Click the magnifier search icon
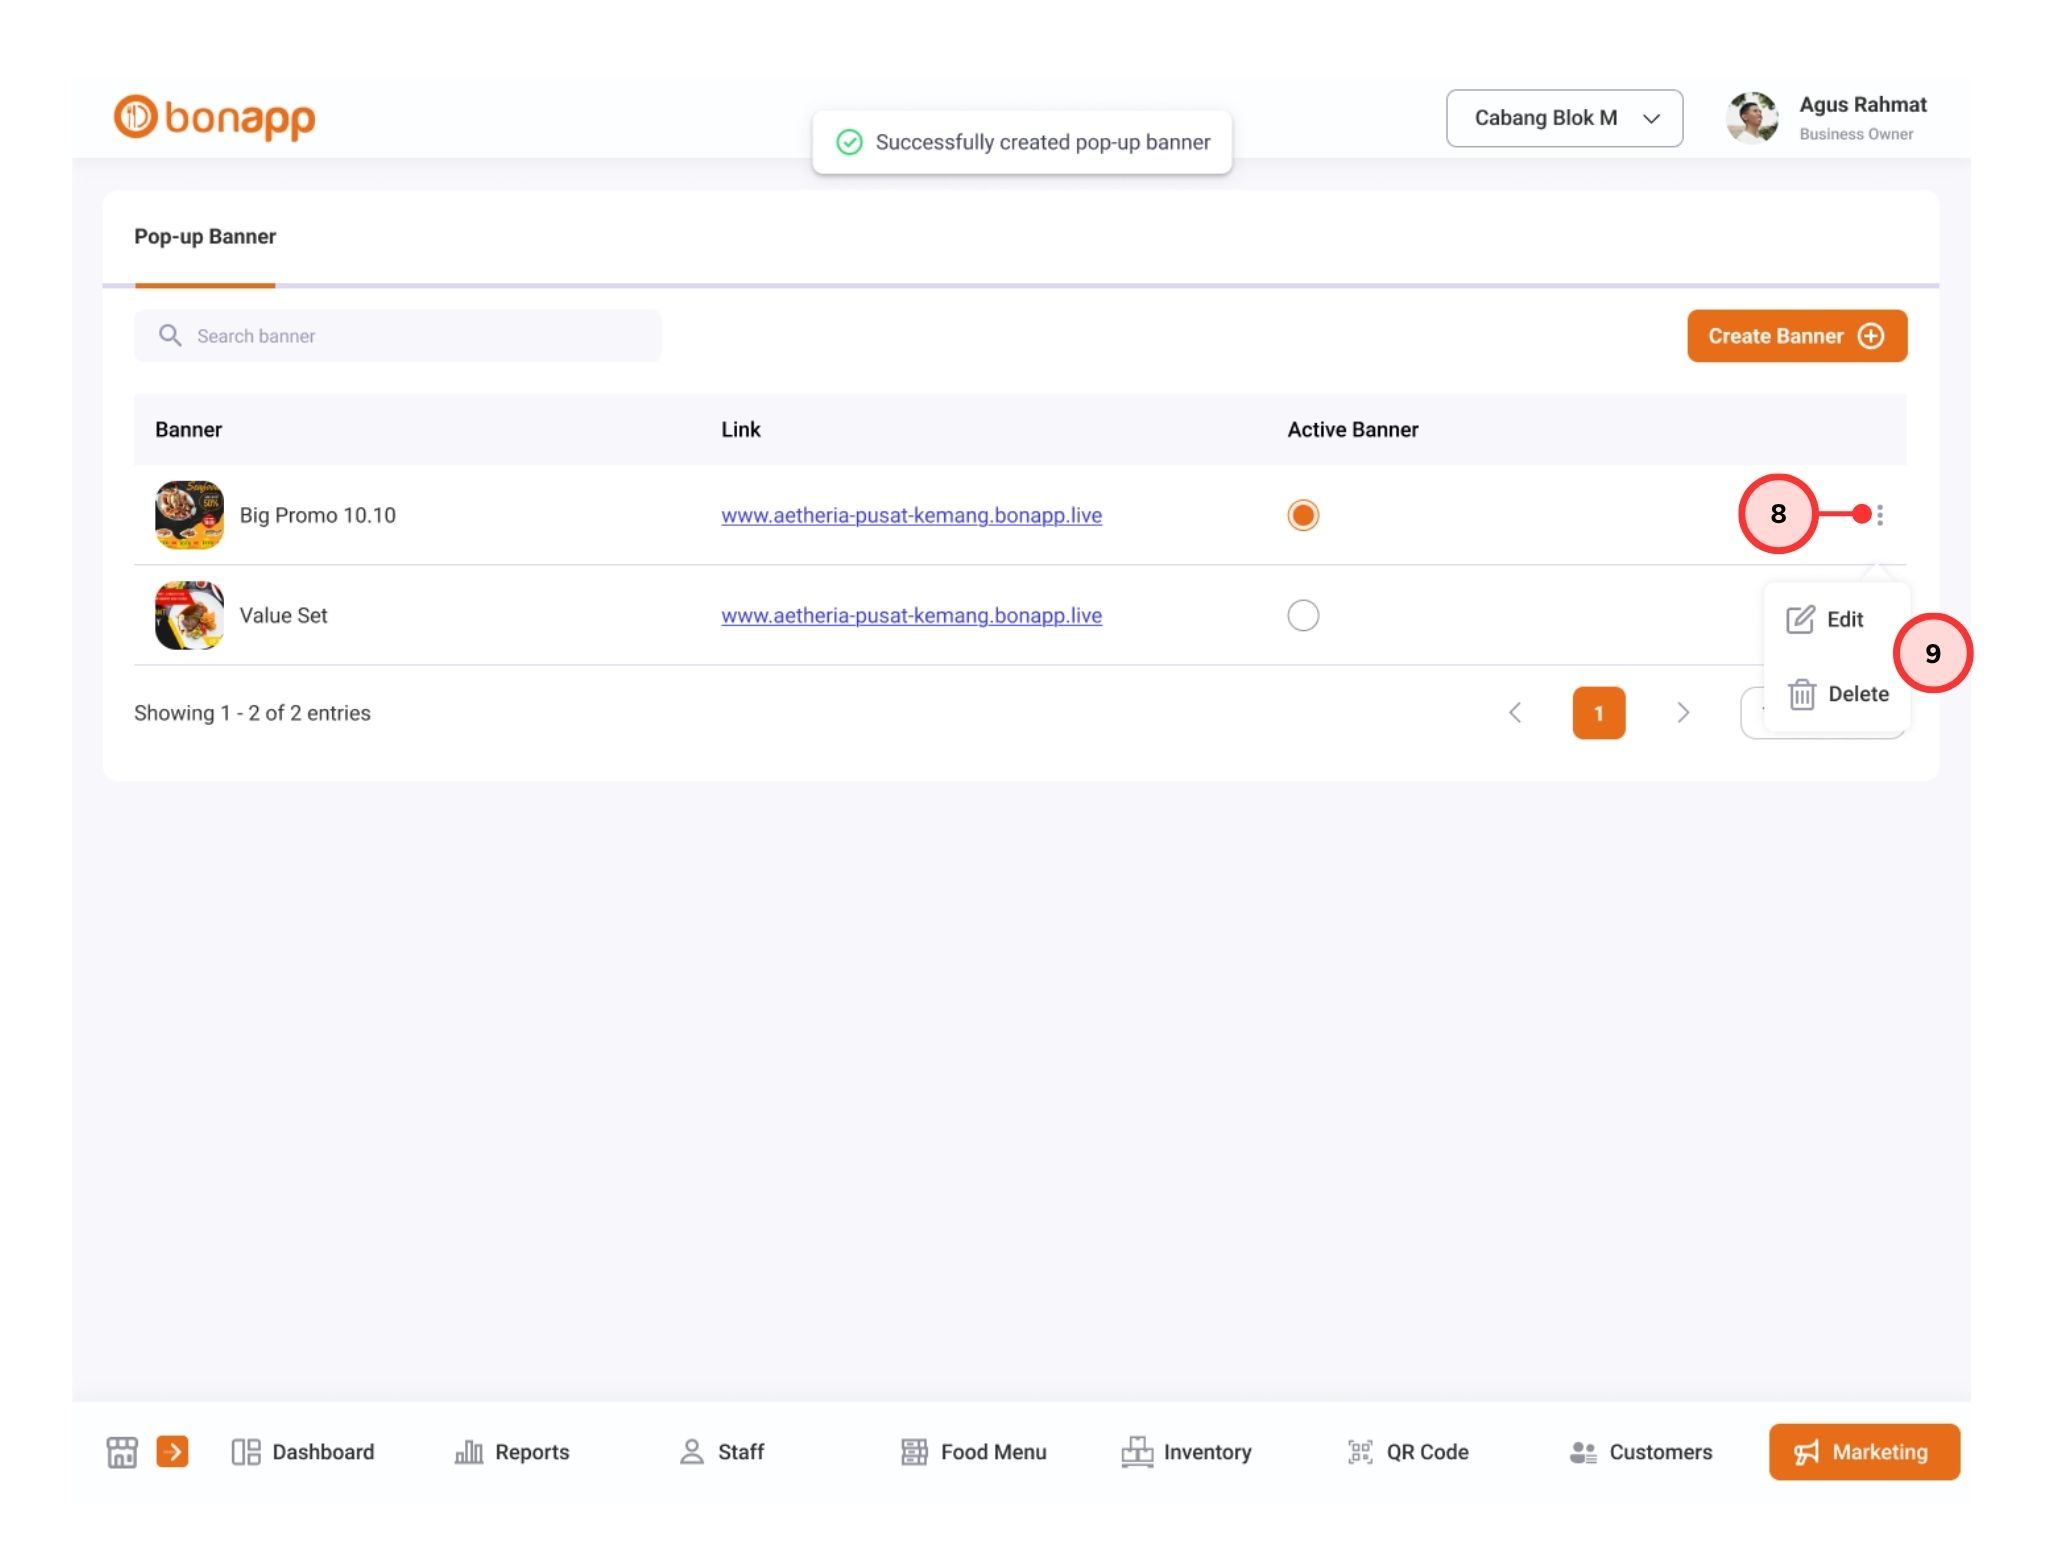Image resolution: width=2048 pixels, height=1550 pixels. tap(170, 336)
